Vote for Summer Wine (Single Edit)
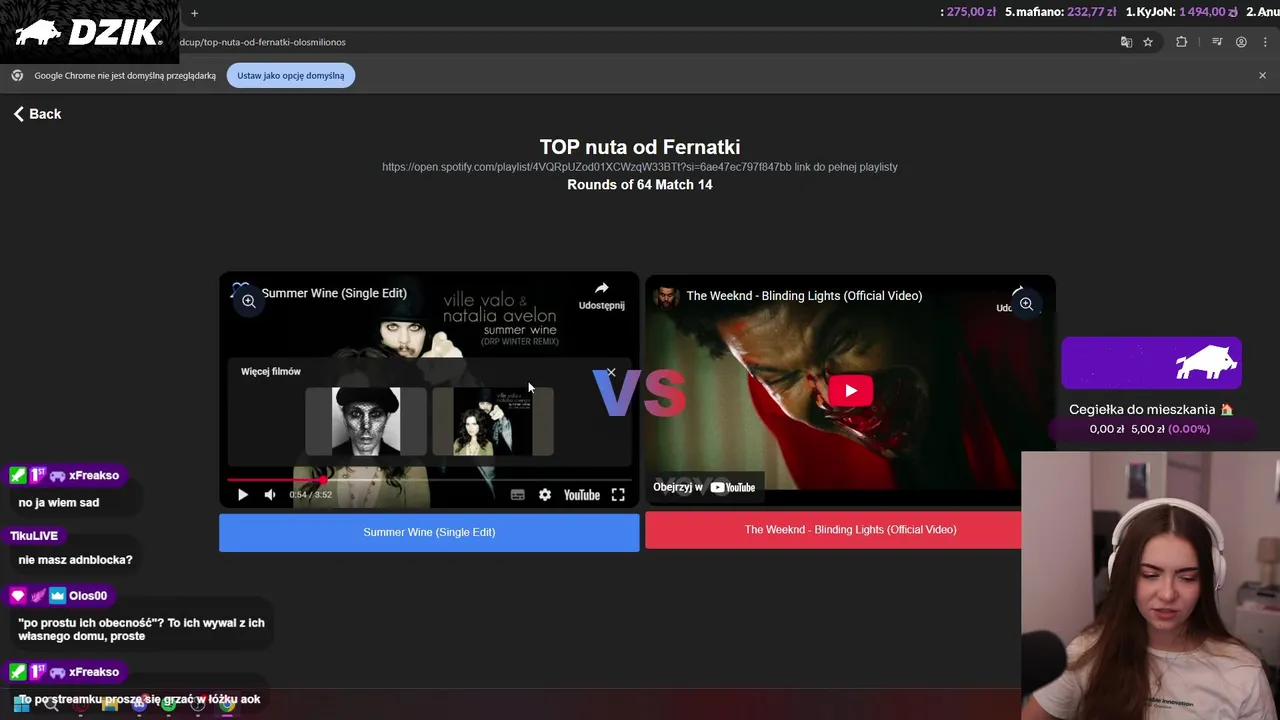 coord(429,532)
